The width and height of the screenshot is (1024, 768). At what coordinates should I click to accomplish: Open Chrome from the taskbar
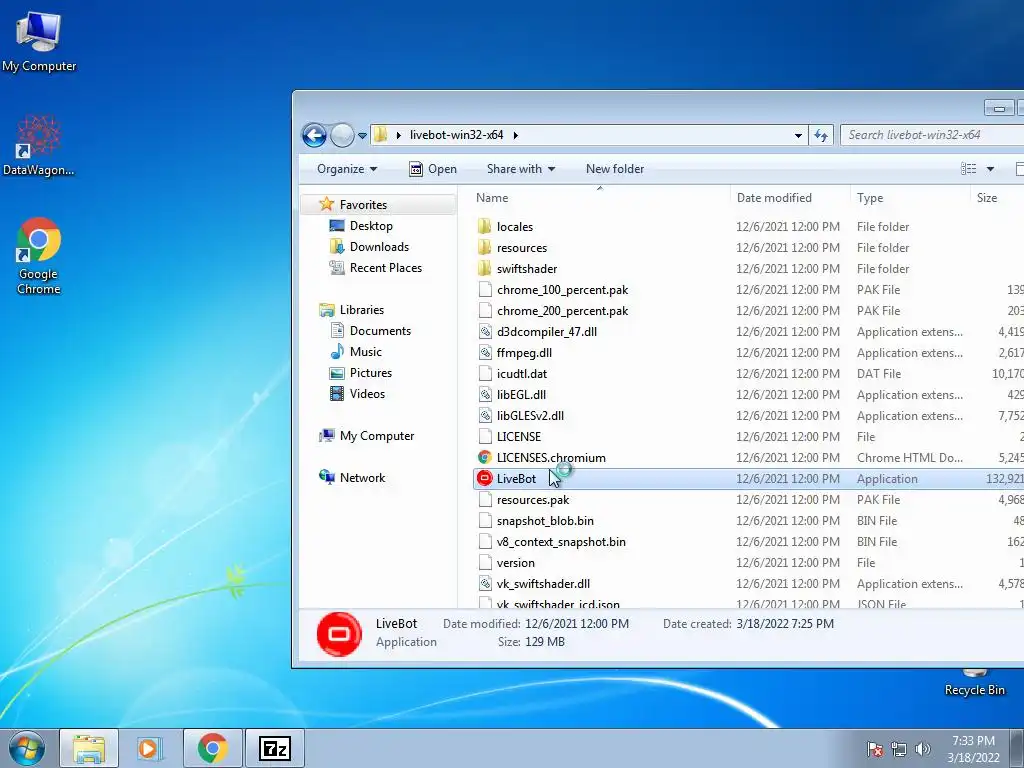pyautogui.click(x=212, y=748)
